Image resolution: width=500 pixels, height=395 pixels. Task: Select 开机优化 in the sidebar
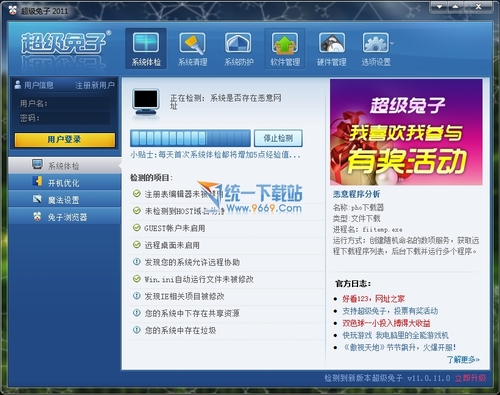tap(65, 183)
